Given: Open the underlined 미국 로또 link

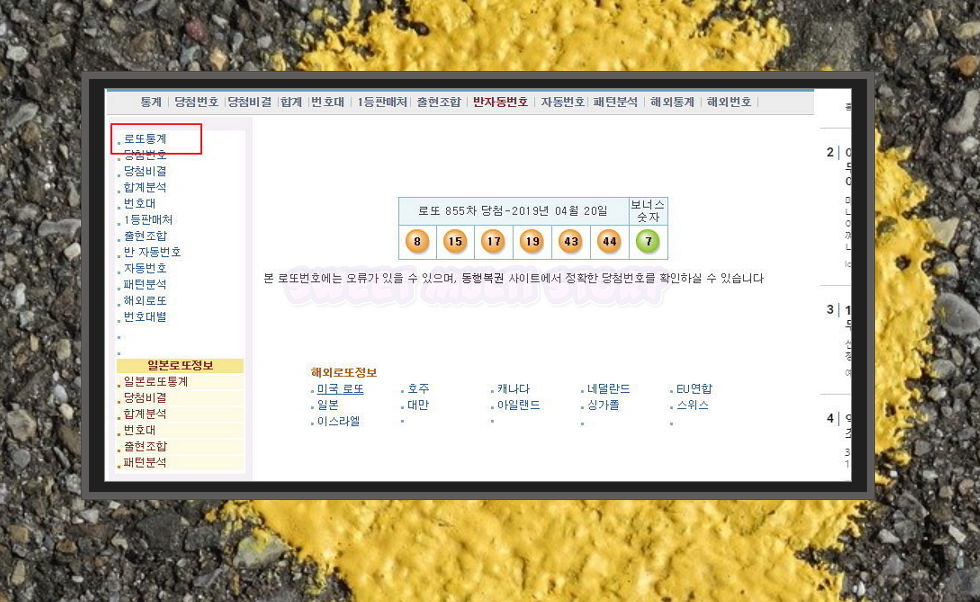Looking at the screenshot, I should tap(340, 389).
